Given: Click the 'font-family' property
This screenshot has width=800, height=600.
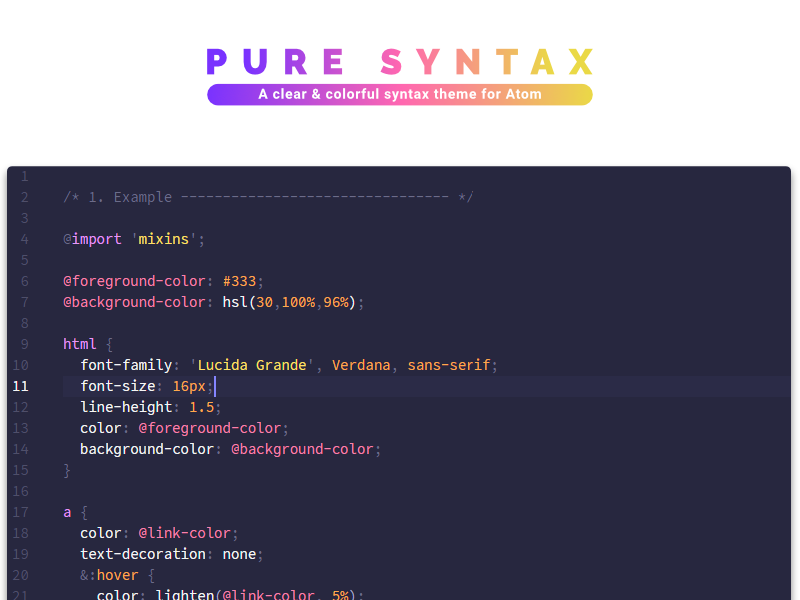Looking at the screenshot, I should click(x=126, y=365).
